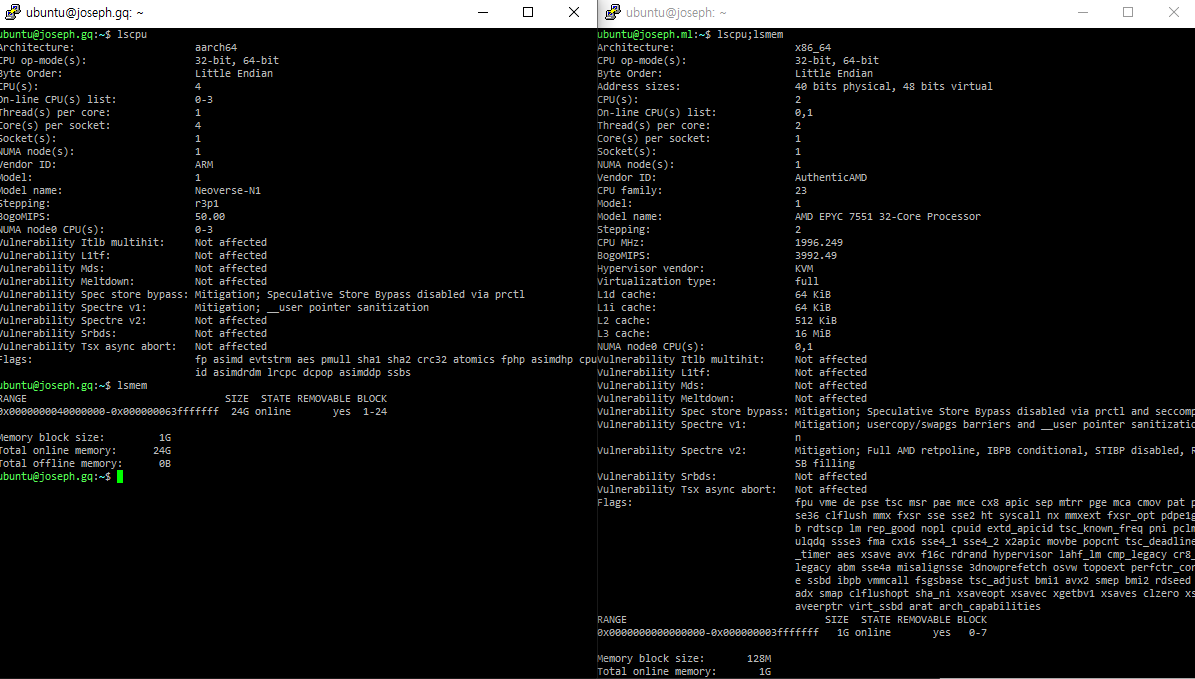Click 'adx smap clflushopt sha_ni' flags line
1195x679 pixels.
point(995,594)
